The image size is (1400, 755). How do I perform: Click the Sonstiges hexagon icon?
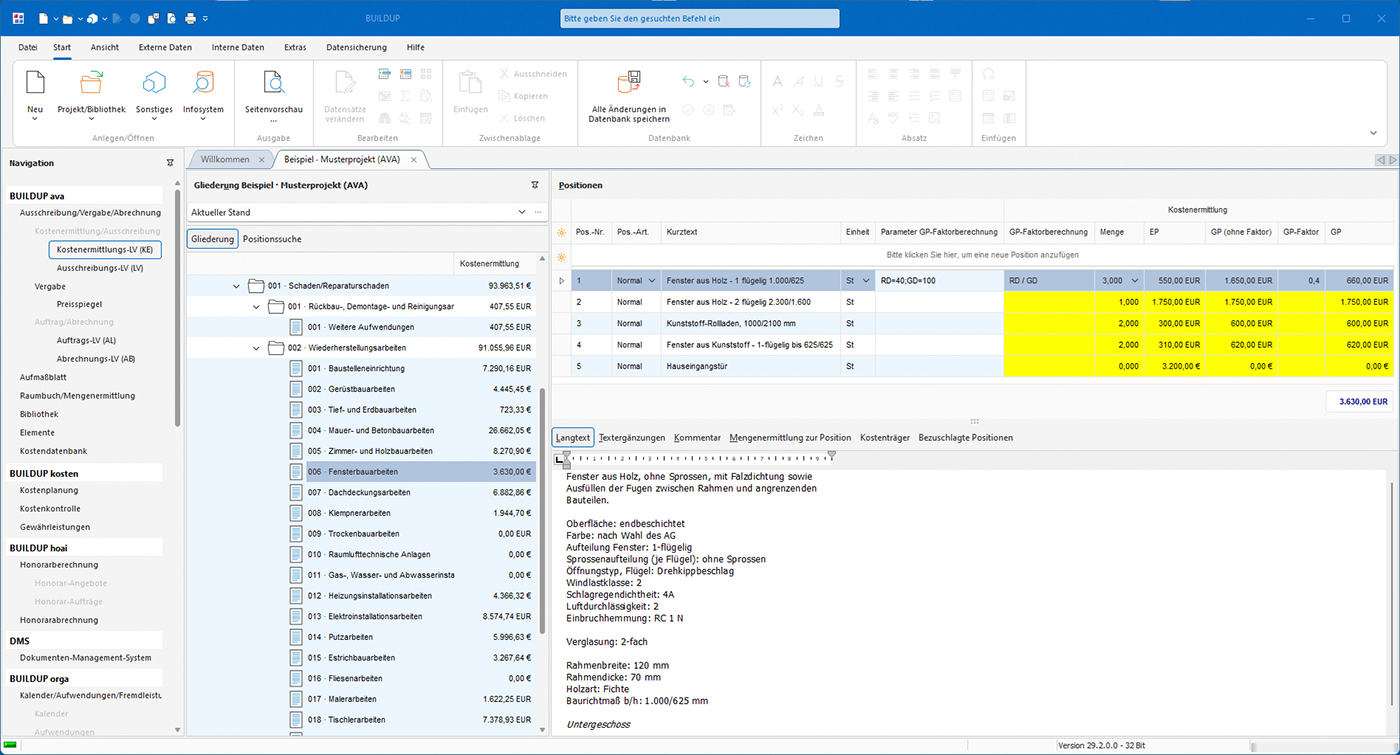point(154,83)
